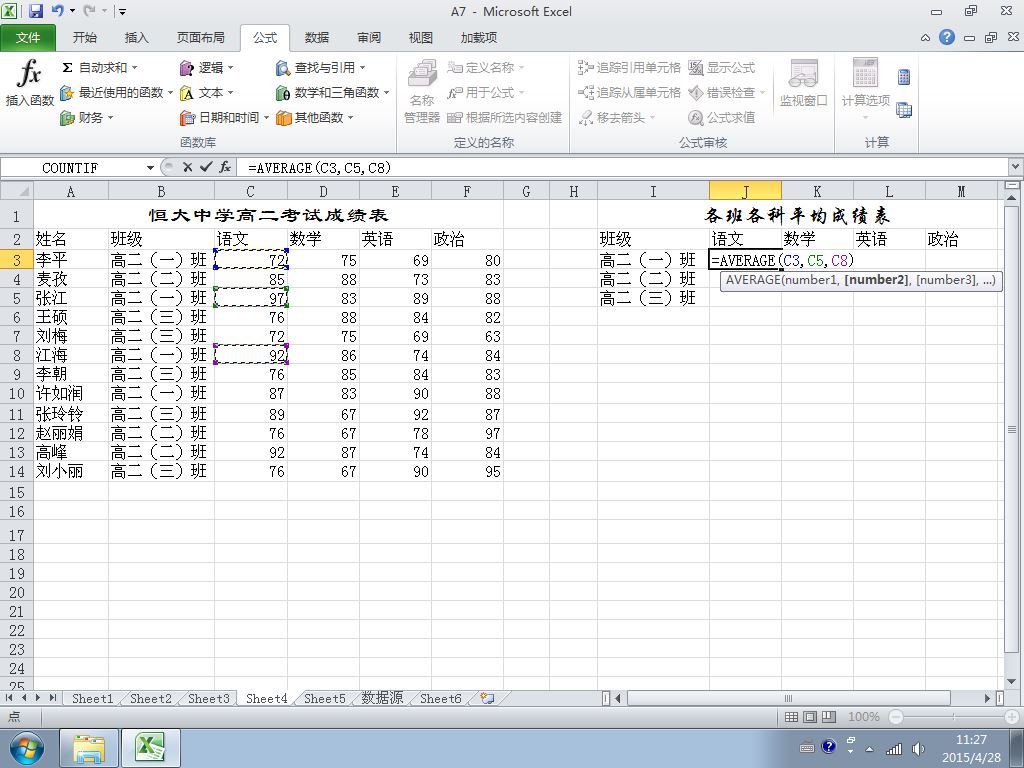
Task: Select cell I4 高二（二）班 in averages table
Action: point(653,280)
